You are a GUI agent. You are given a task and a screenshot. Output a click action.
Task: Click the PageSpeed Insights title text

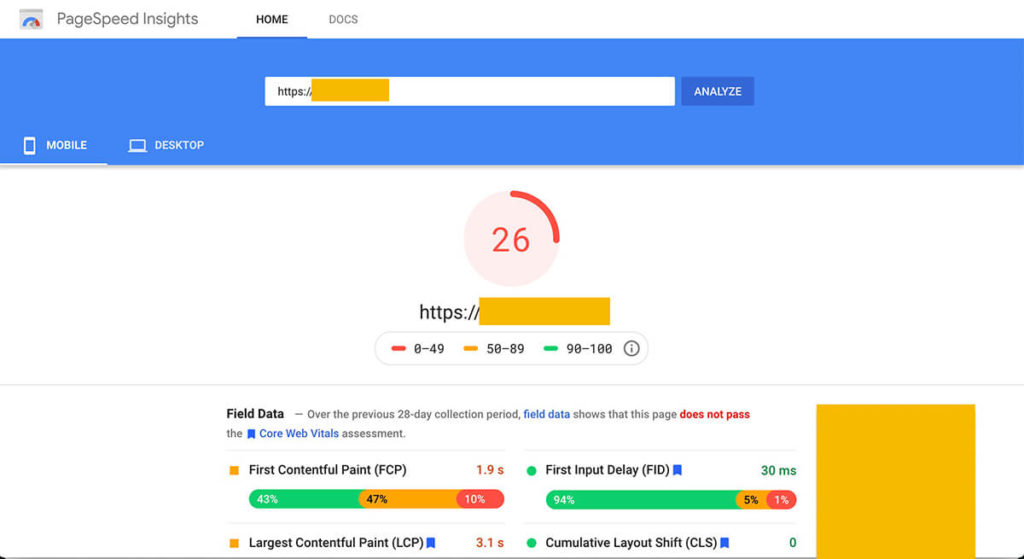coord(127,19)
